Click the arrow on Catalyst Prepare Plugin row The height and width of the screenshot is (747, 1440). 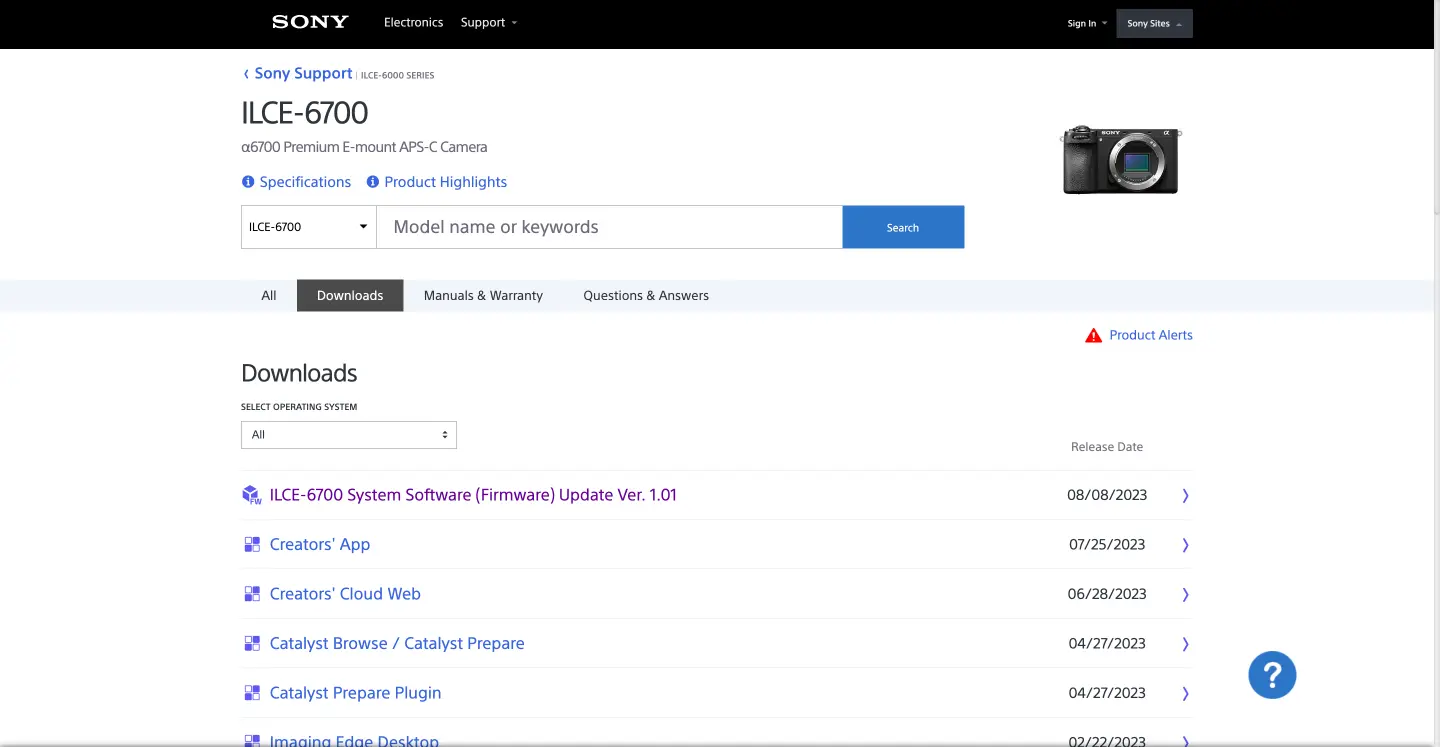[1185, 693]
